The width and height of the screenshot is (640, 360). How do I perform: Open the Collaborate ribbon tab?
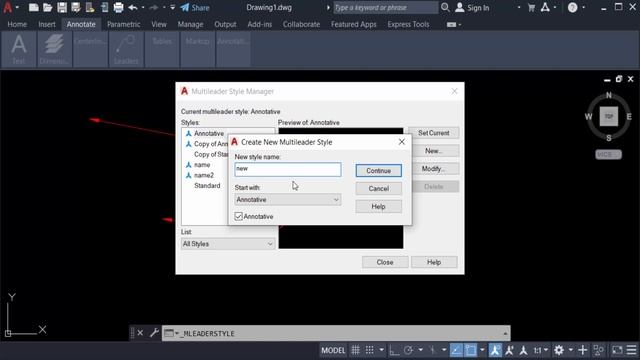pyautogui.click(x=301, y=24)
